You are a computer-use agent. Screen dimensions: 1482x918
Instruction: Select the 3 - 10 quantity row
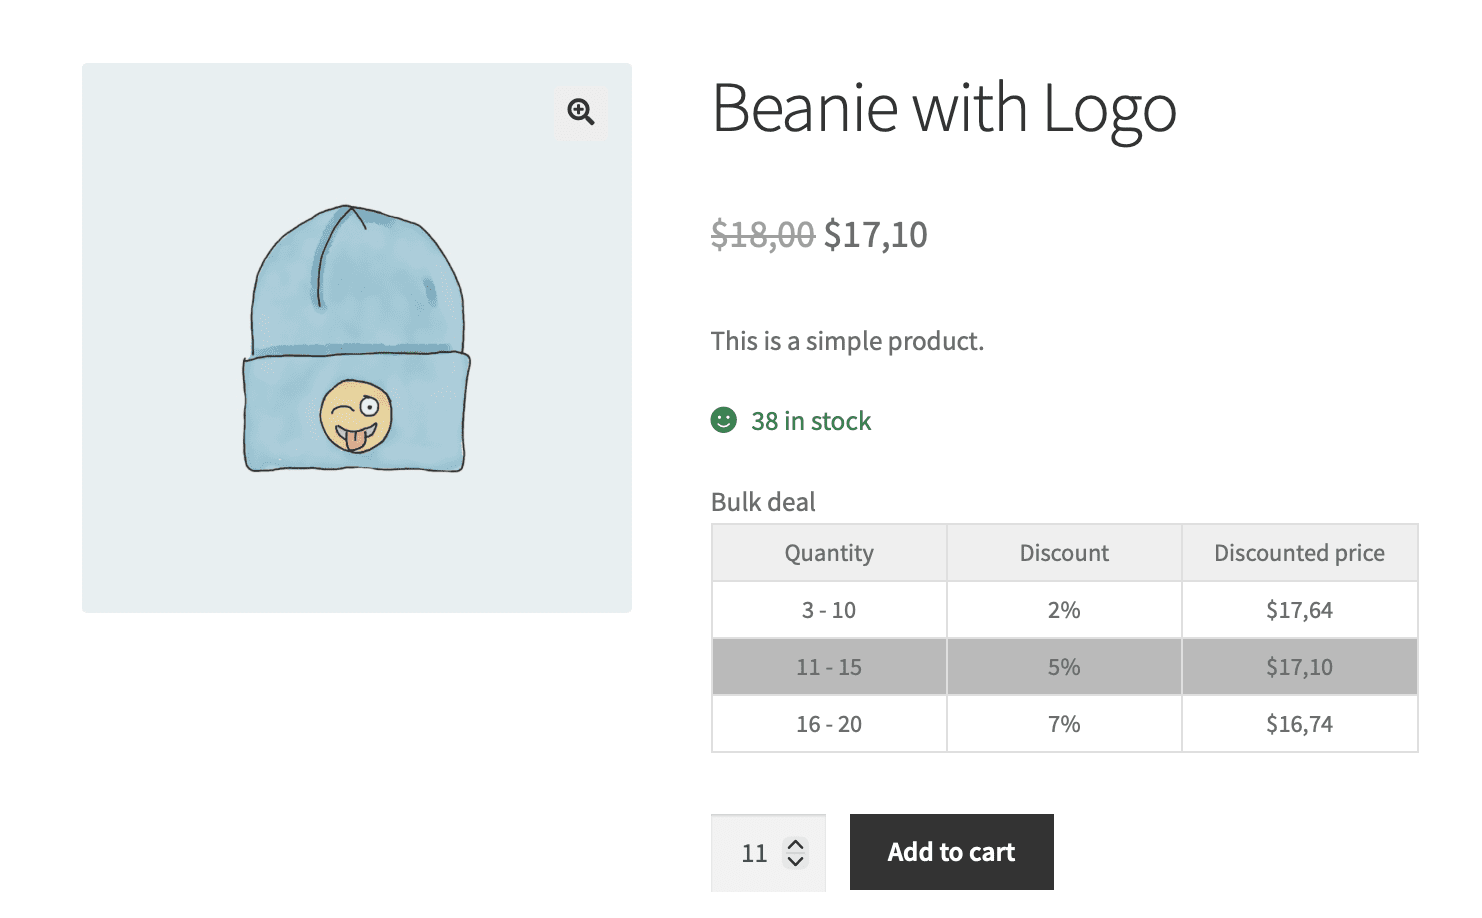[828, 610]
